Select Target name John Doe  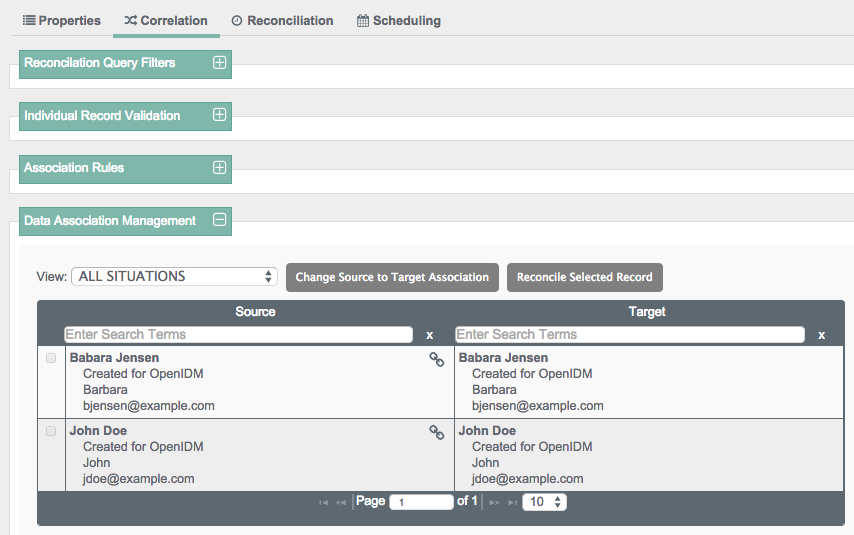click(x=487, y=431)
